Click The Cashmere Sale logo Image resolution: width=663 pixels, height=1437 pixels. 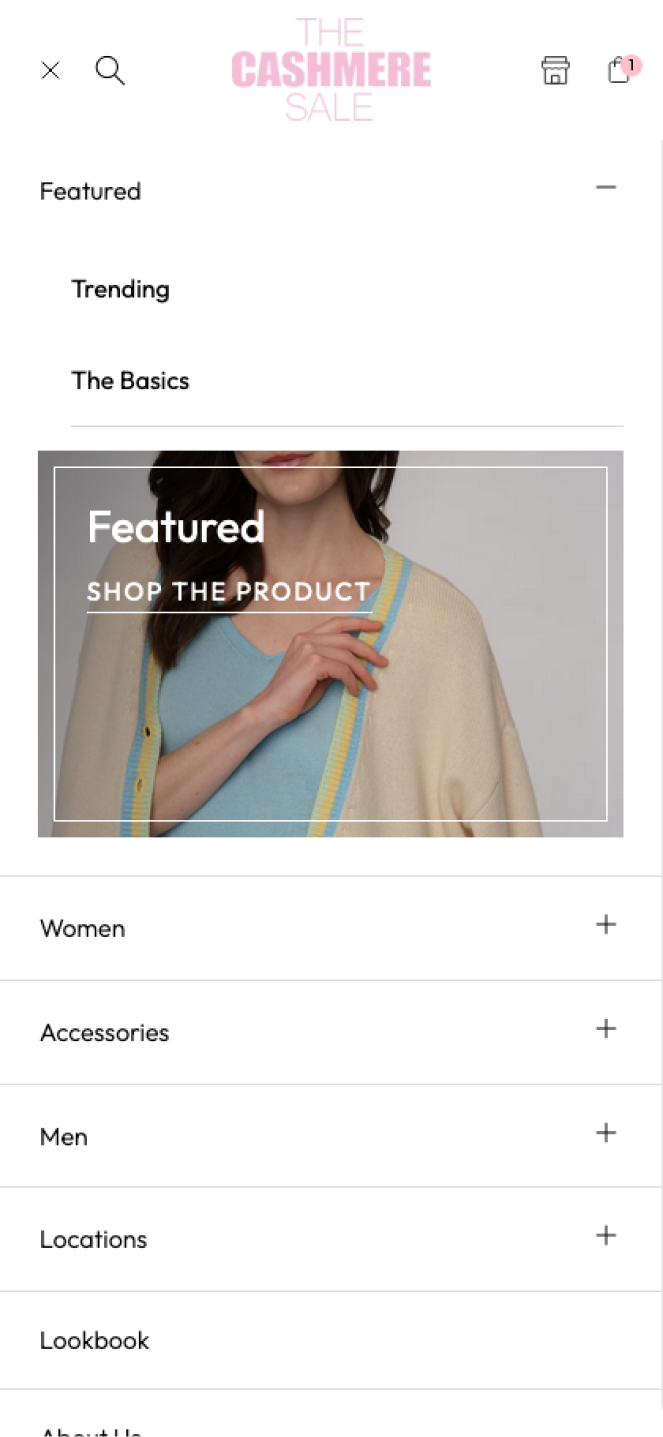pyautogui.click(x=331, y=69)
